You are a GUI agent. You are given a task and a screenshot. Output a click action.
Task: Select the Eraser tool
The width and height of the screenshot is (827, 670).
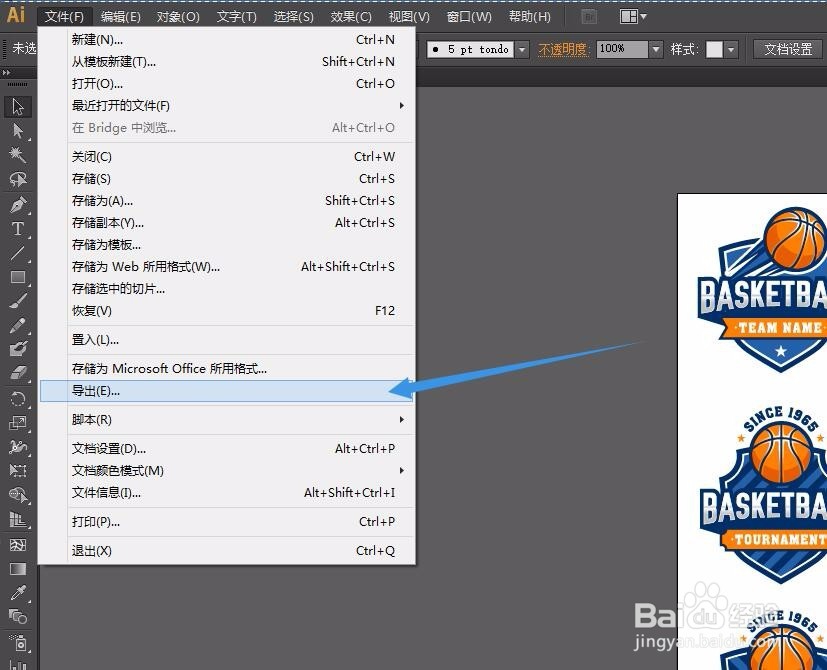pos(18,373)
